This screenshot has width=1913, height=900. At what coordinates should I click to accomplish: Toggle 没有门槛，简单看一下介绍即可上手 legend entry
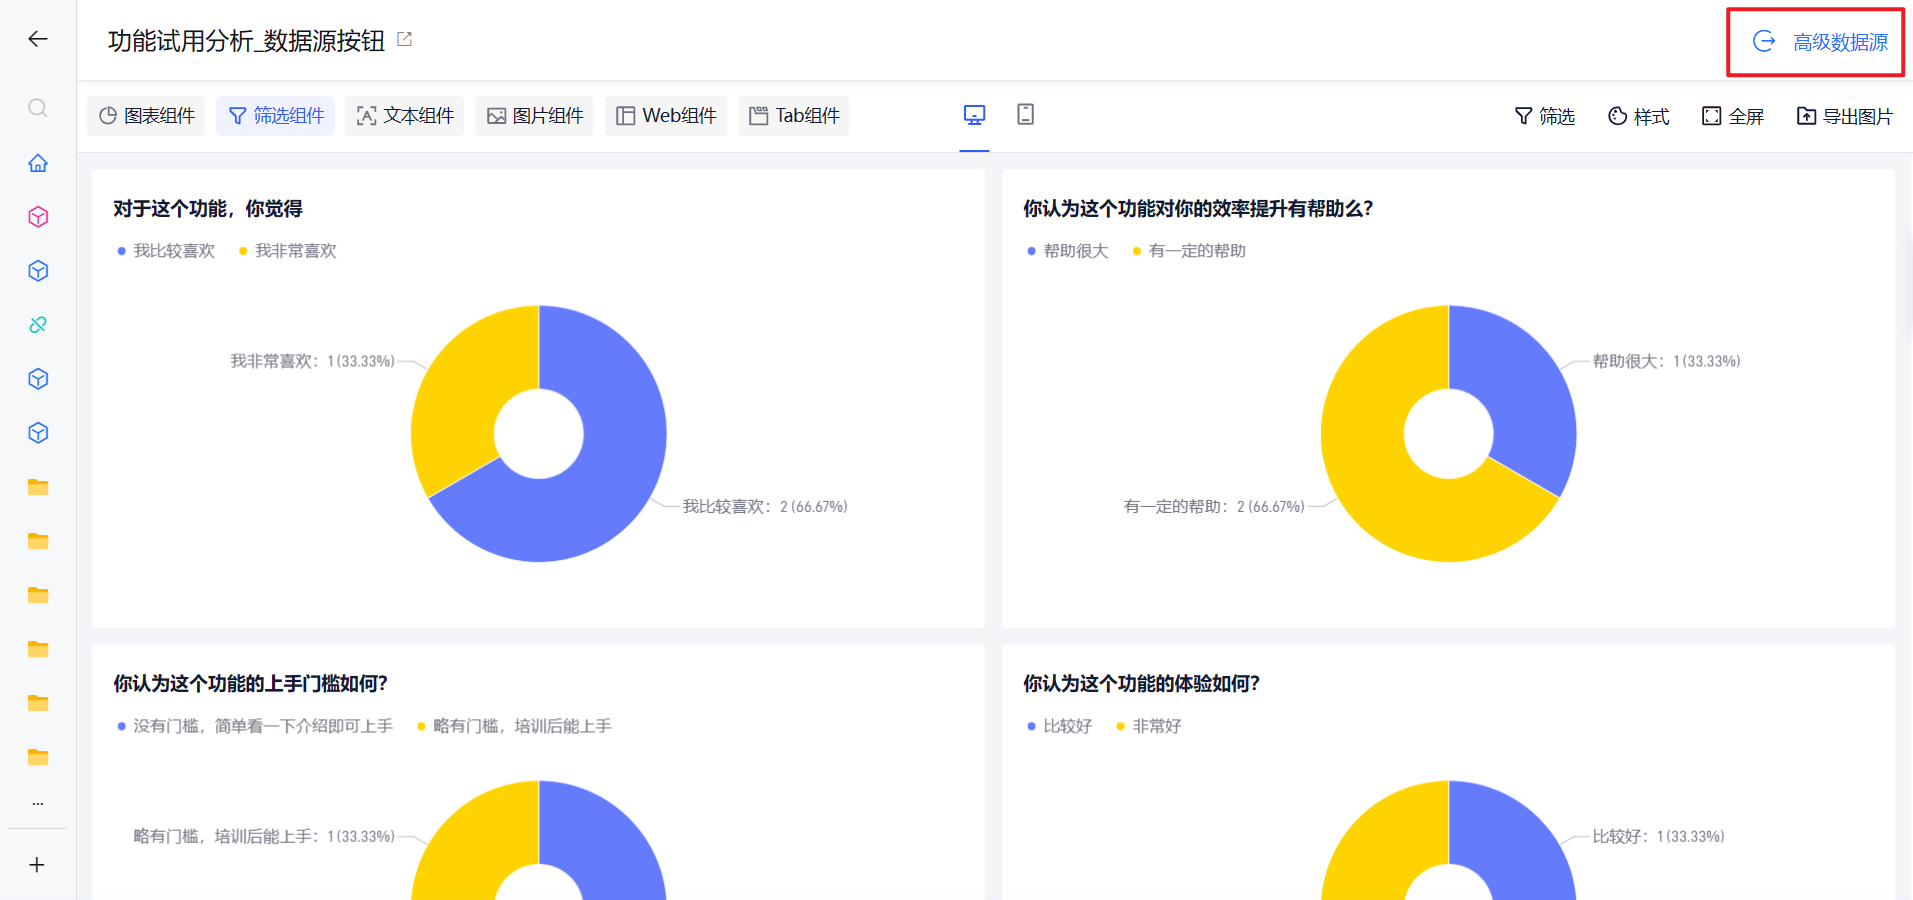pyautogui.click(x=255, y=726)
